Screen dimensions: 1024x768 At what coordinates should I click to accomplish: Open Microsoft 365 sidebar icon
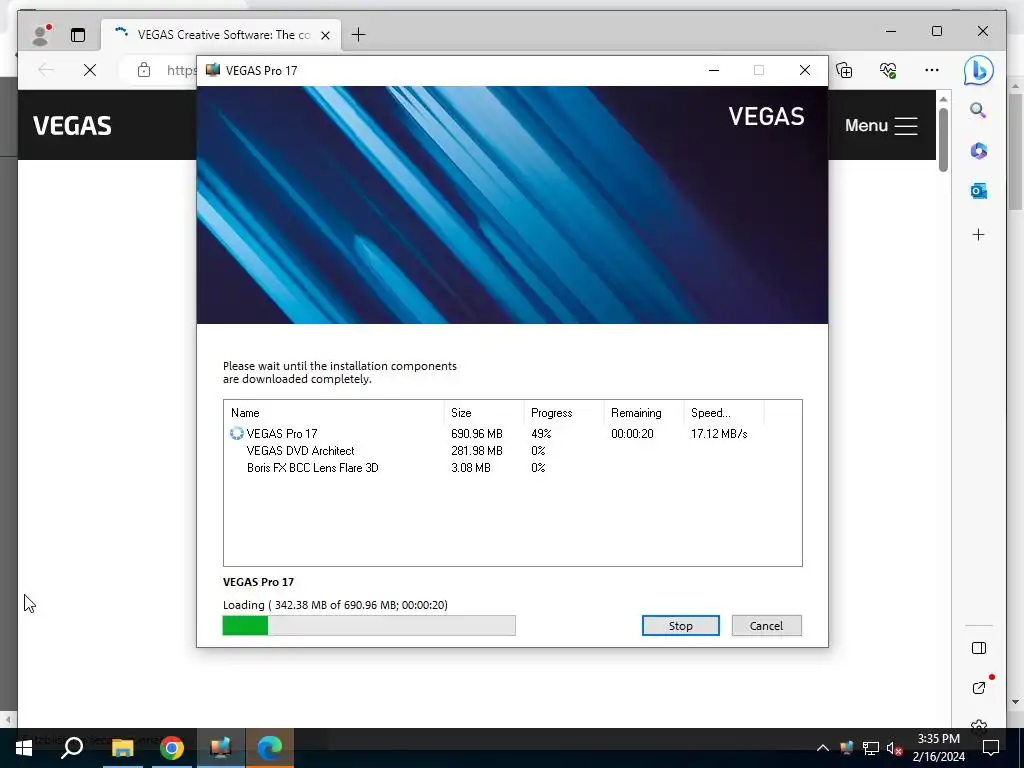pyautogui.click(x=978, y=151)
